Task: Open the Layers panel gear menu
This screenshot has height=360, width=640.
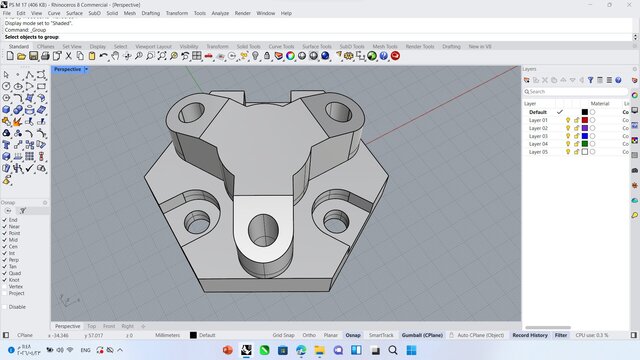Action: click(x=635, y=69)
